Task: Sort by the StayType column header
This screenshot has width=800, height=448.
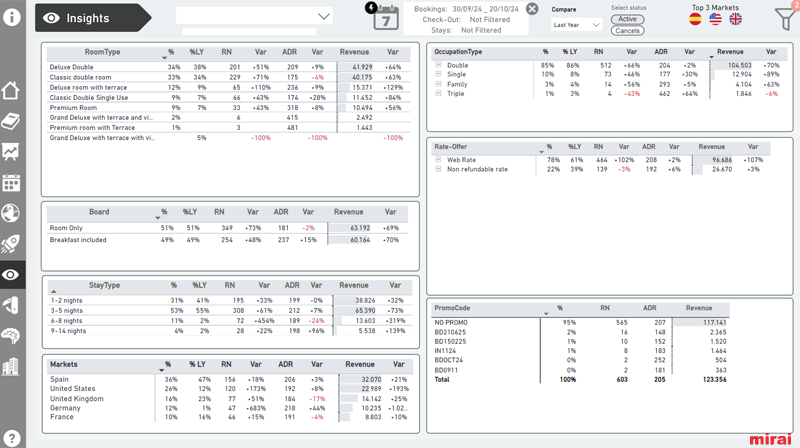Action: 104,285
